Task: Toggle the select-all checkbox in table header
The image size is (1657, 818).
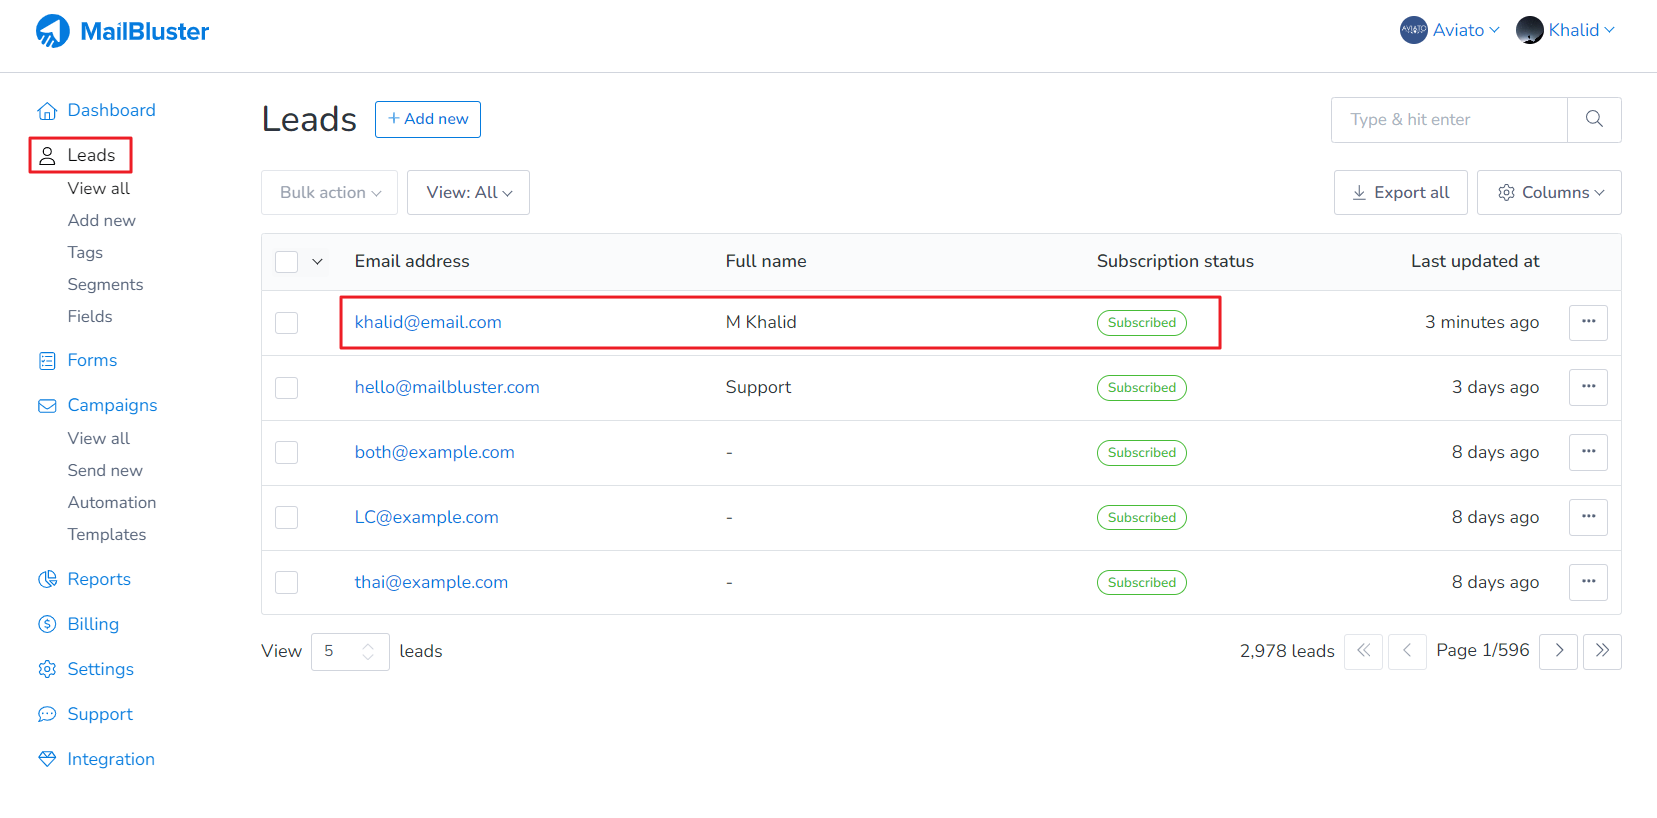Action: [287, 262]
